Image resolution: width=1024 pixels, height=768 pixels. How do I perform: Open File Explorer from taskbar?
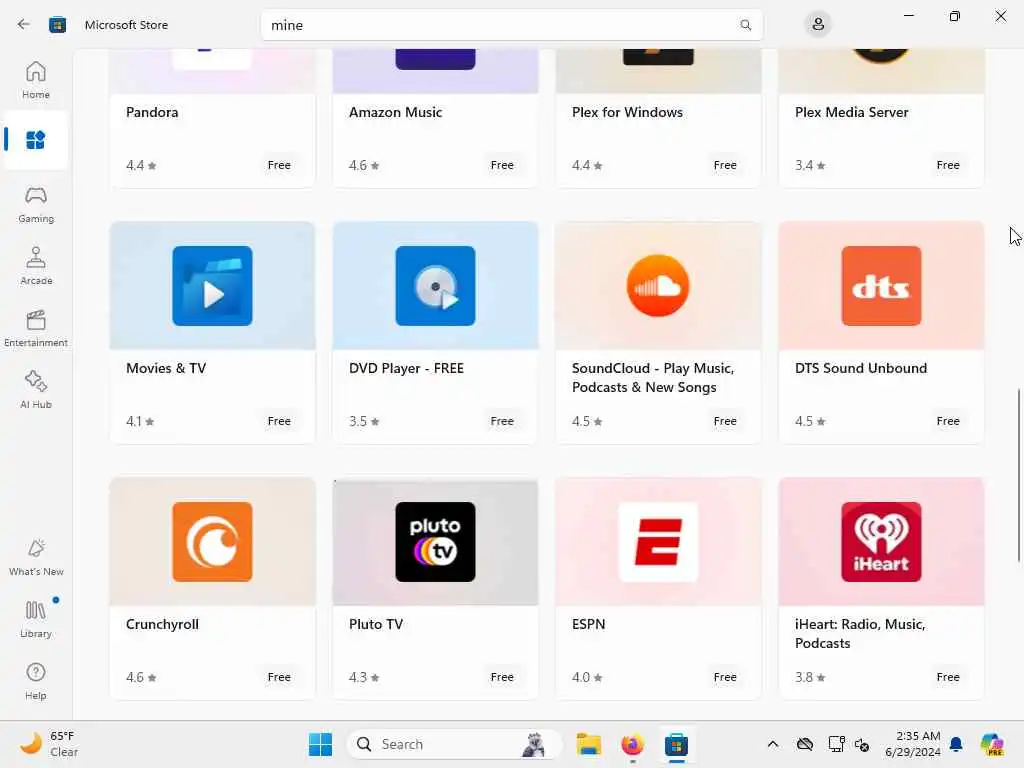pyautogui.click(x=588, y=744)
